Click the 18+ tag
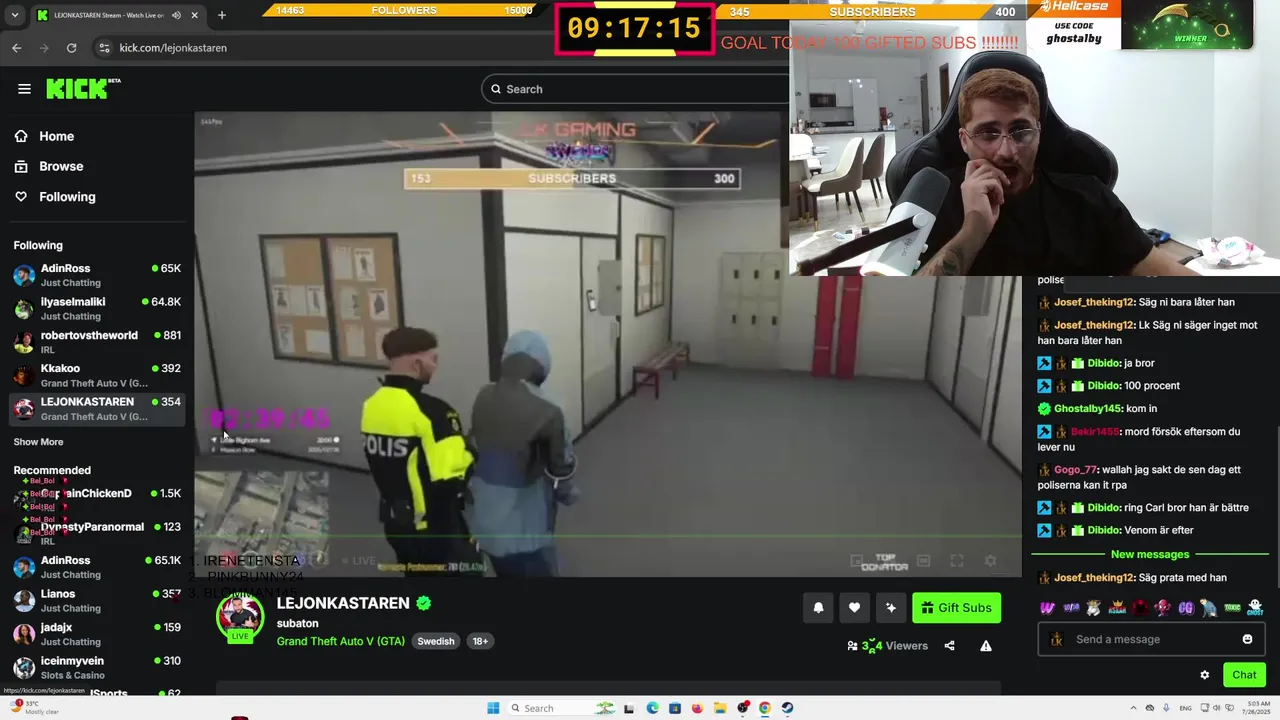The width and height of the screenshot is (1280, 720). tap(480, 641)
